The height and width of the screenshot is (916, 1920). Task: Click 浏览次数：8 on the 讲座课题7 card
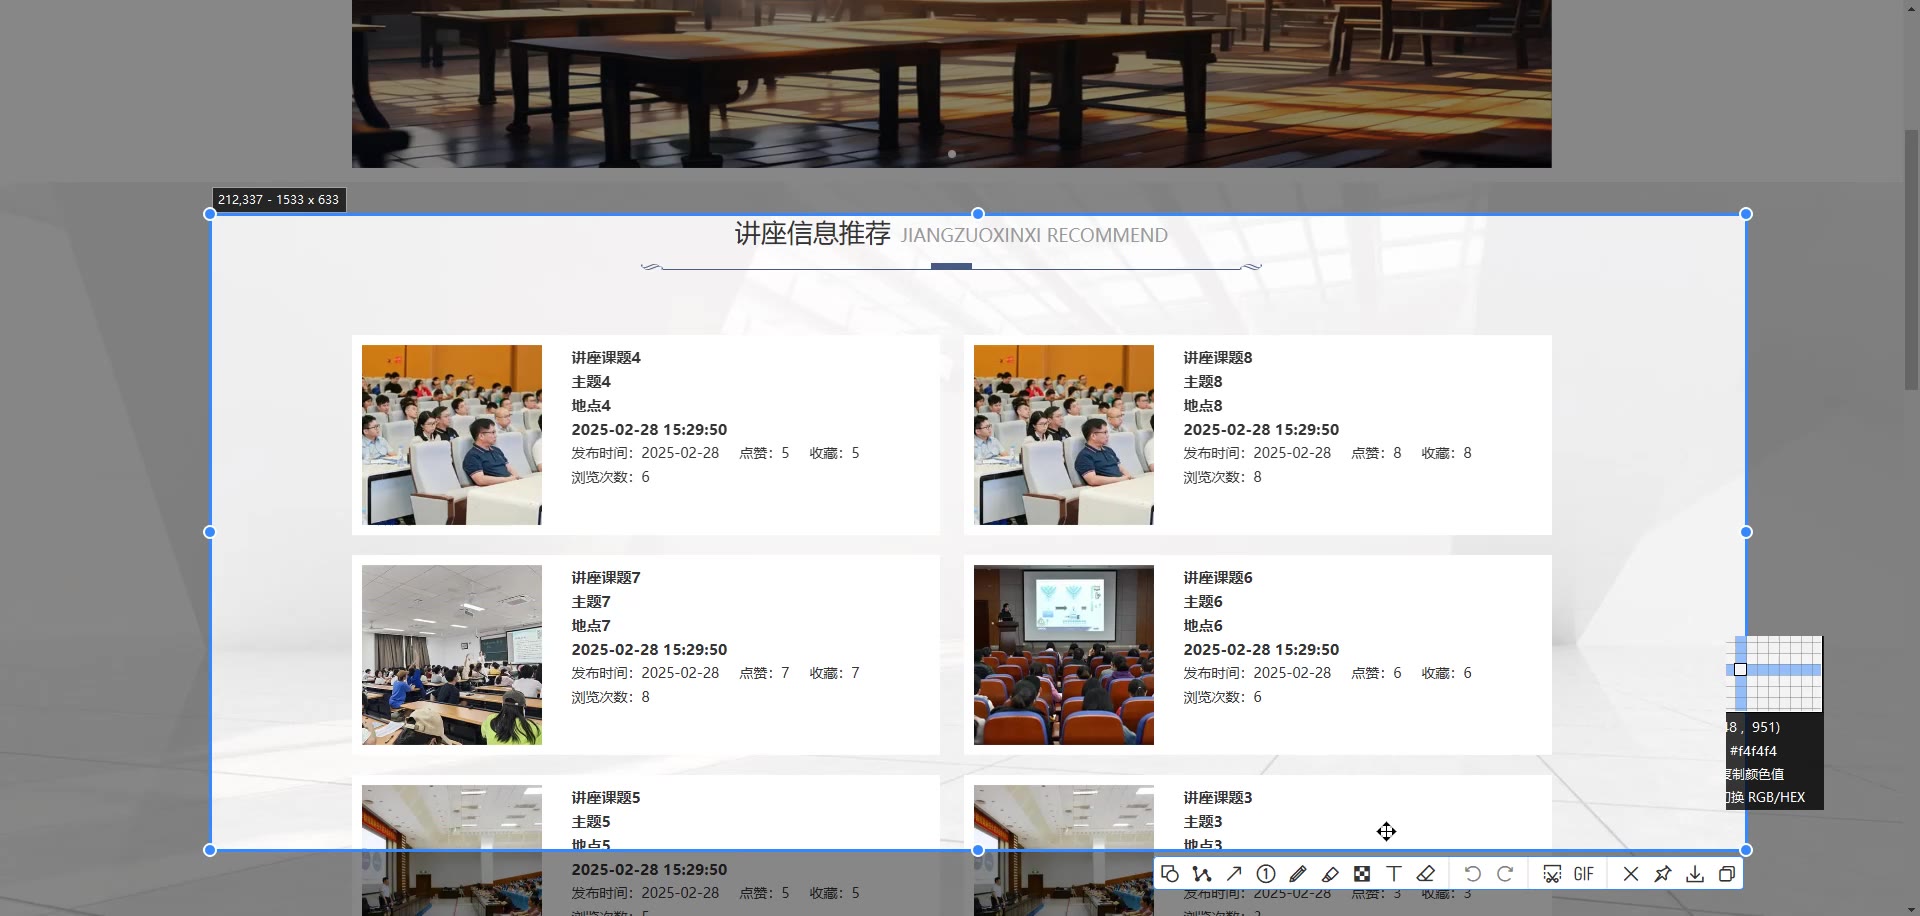click(610, 697)
